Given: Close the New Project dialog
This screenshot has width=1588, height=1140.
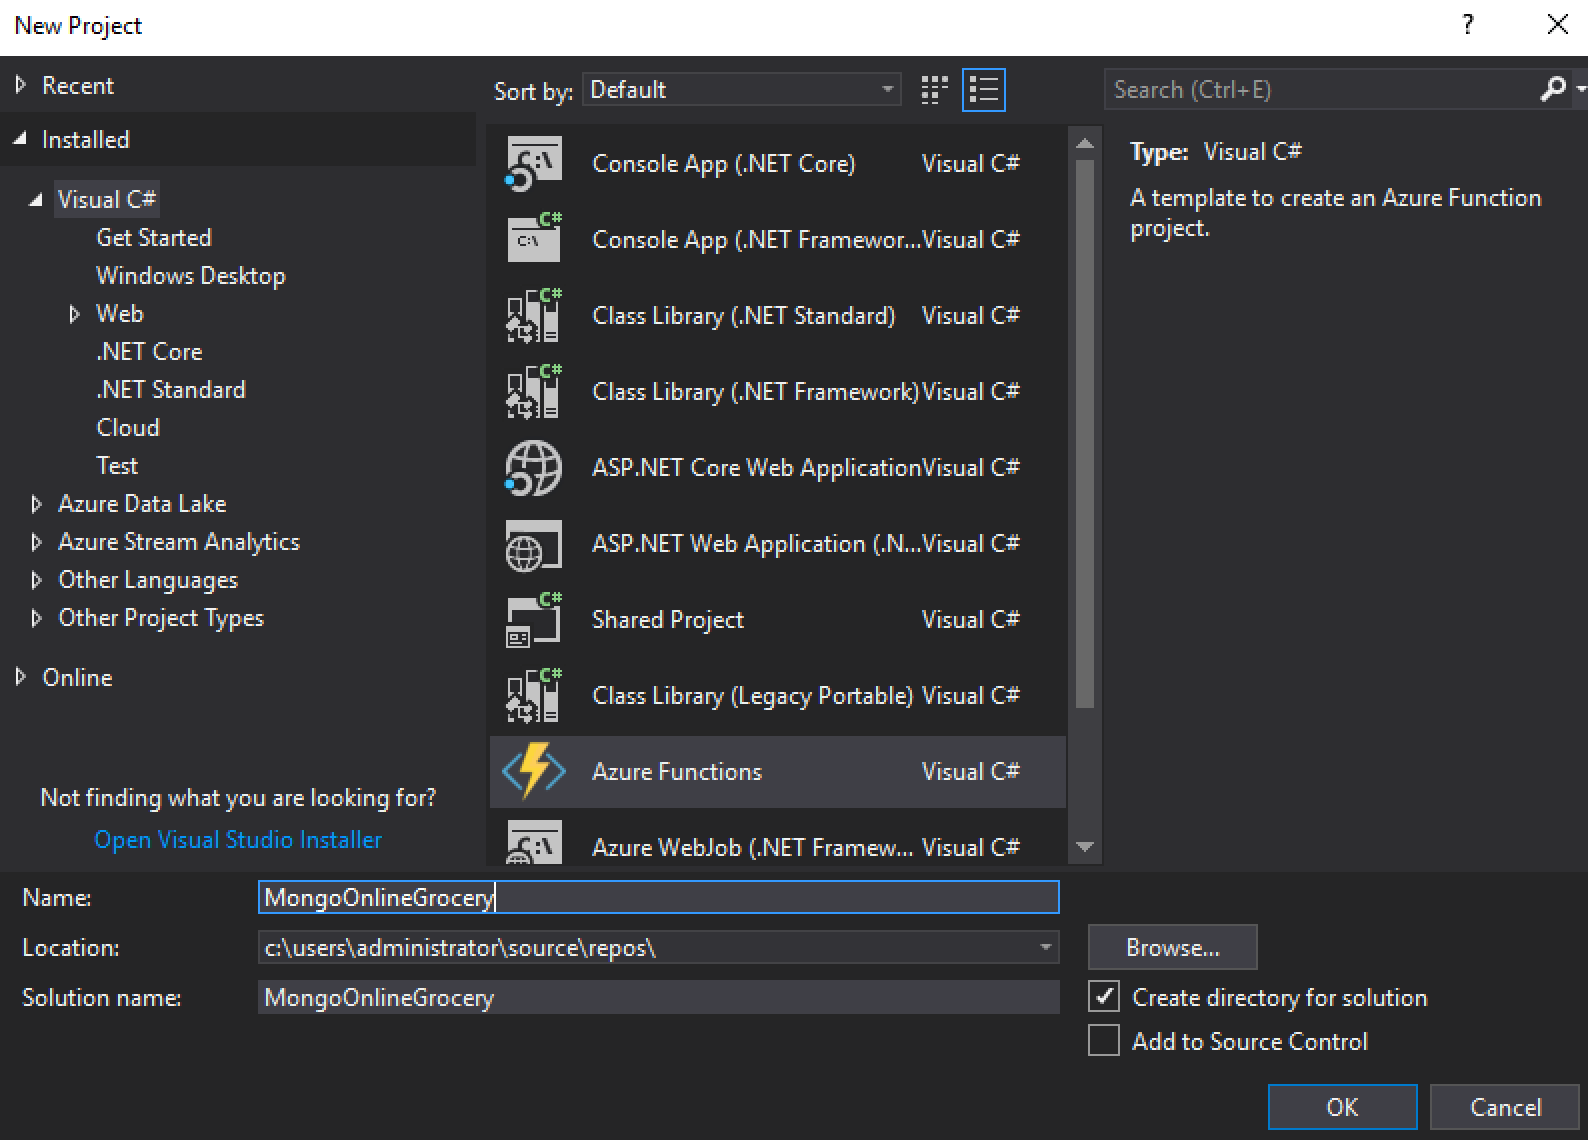Looking at the screenshot, I should pyautogui.click(x=1557, y=25).
